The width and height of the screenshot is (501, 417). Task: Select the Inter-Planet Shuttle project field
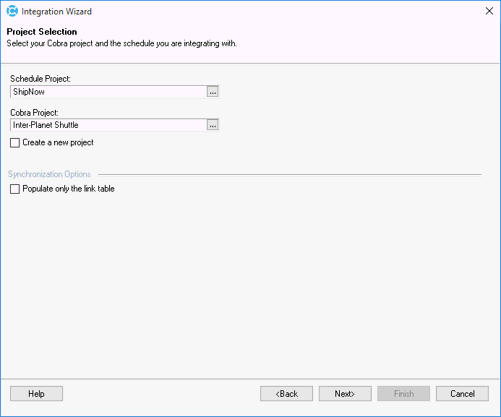(109, 125)
